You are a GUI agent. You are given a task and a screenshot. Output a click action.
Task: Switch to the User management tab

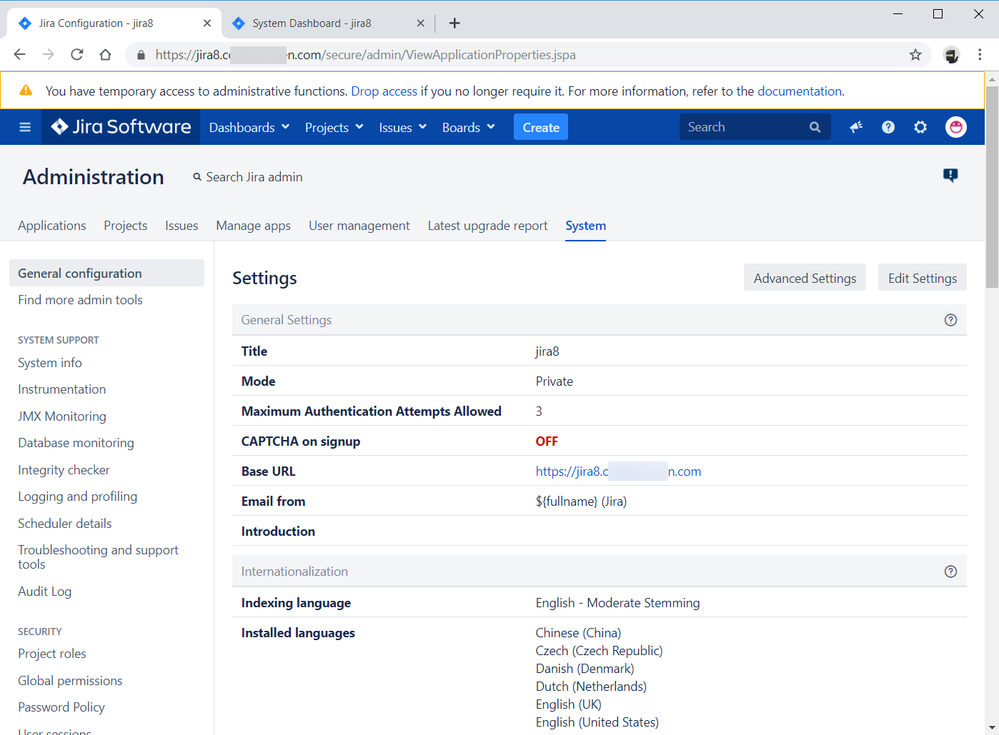359,225
